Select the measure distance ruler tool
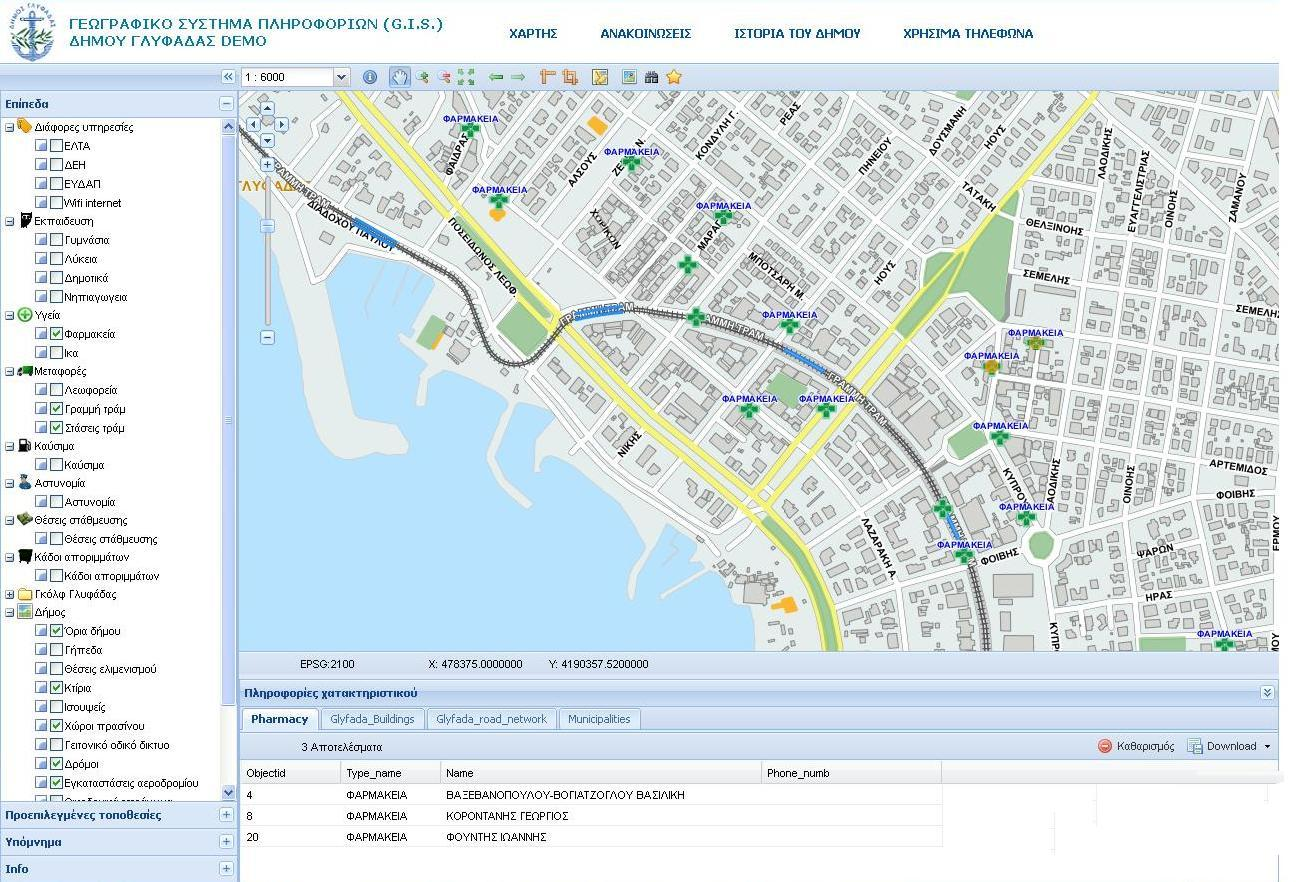The height and width of the screenshot is (882, 1297). (547, 77)
